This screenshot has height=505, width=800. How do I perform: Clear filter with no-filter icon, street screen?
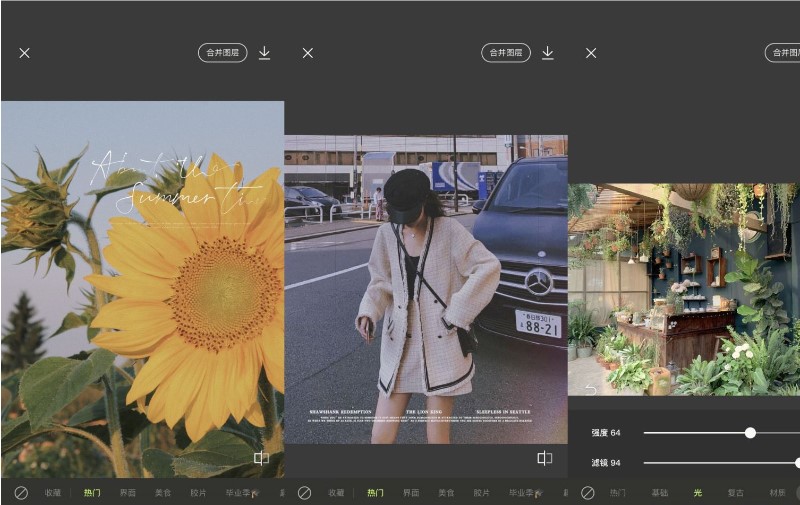304,493
